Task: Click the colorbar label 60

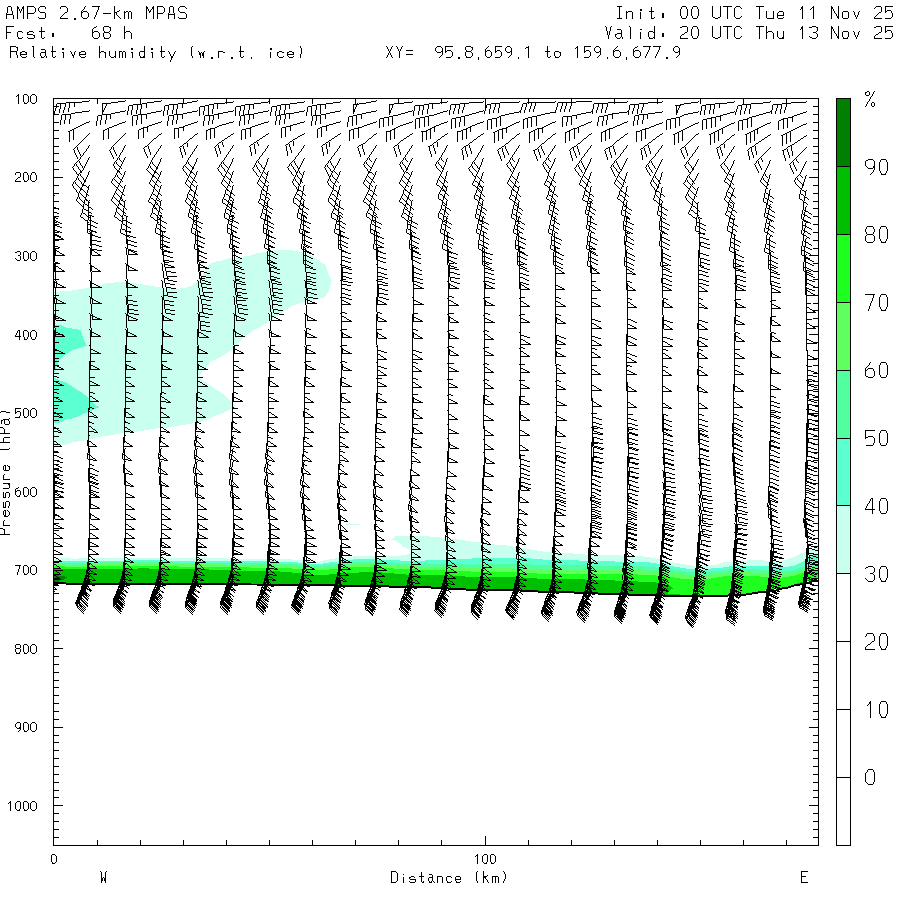Action: pyautogui.click(x=876, y=371)
